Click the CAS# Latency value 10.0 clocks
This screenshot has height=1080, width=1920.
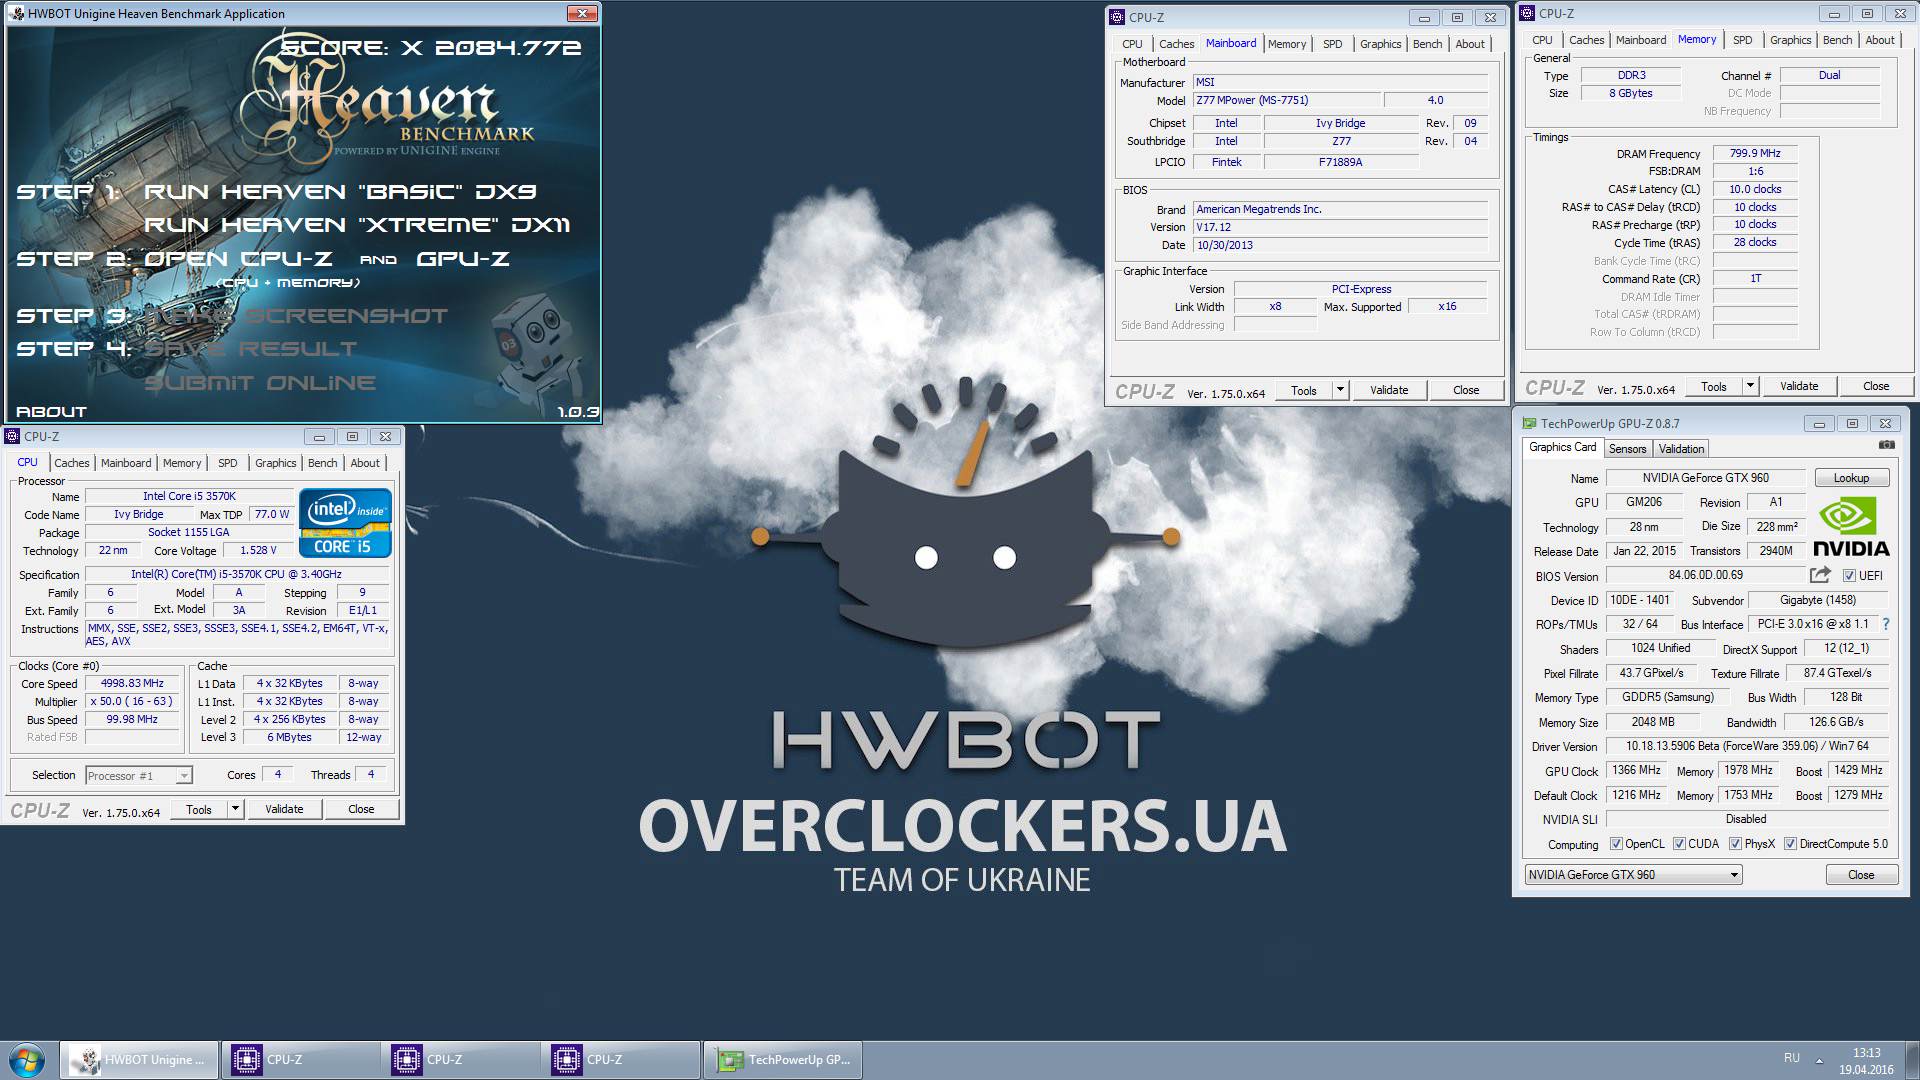pos(1755,189)
